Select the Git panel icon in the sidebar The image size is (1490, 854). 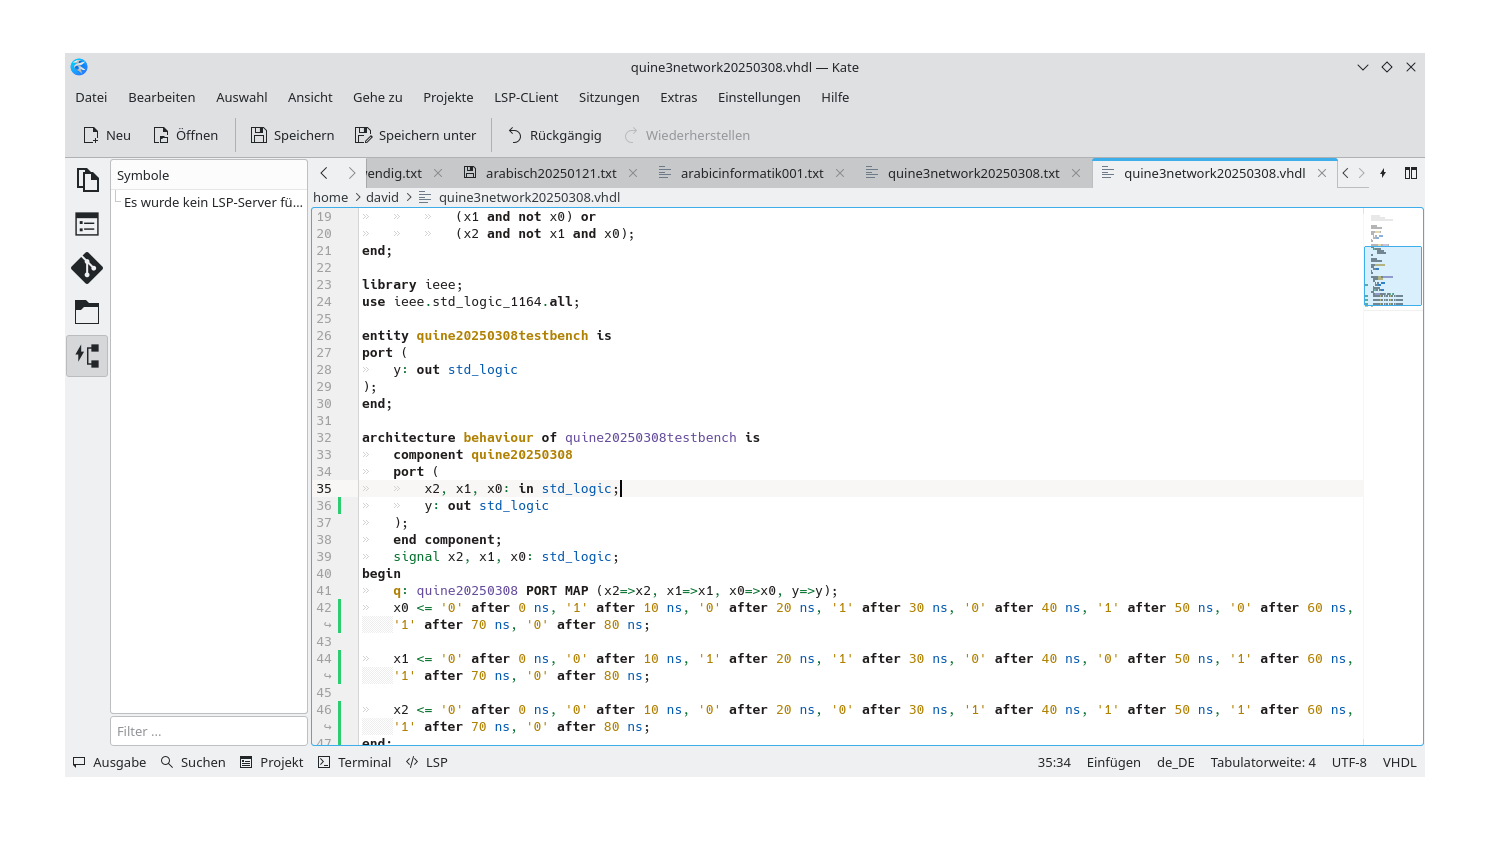click(x=87, y=268)
